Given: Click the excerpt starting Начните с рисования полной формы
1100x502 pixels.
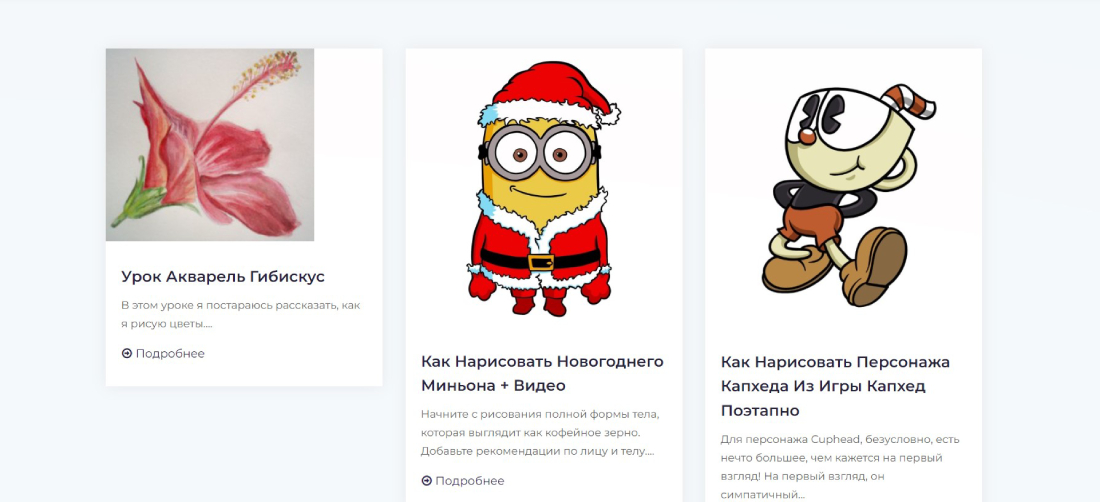Looking at the screenshot, I should point(541,433).
